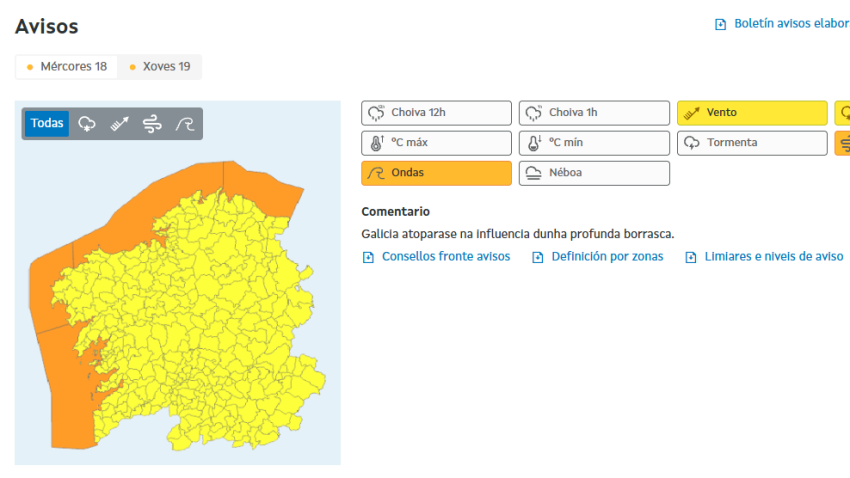Viewport: 850px width, 478px height.
Task: Click the Comentario heading text
Action: coord(395,211)
